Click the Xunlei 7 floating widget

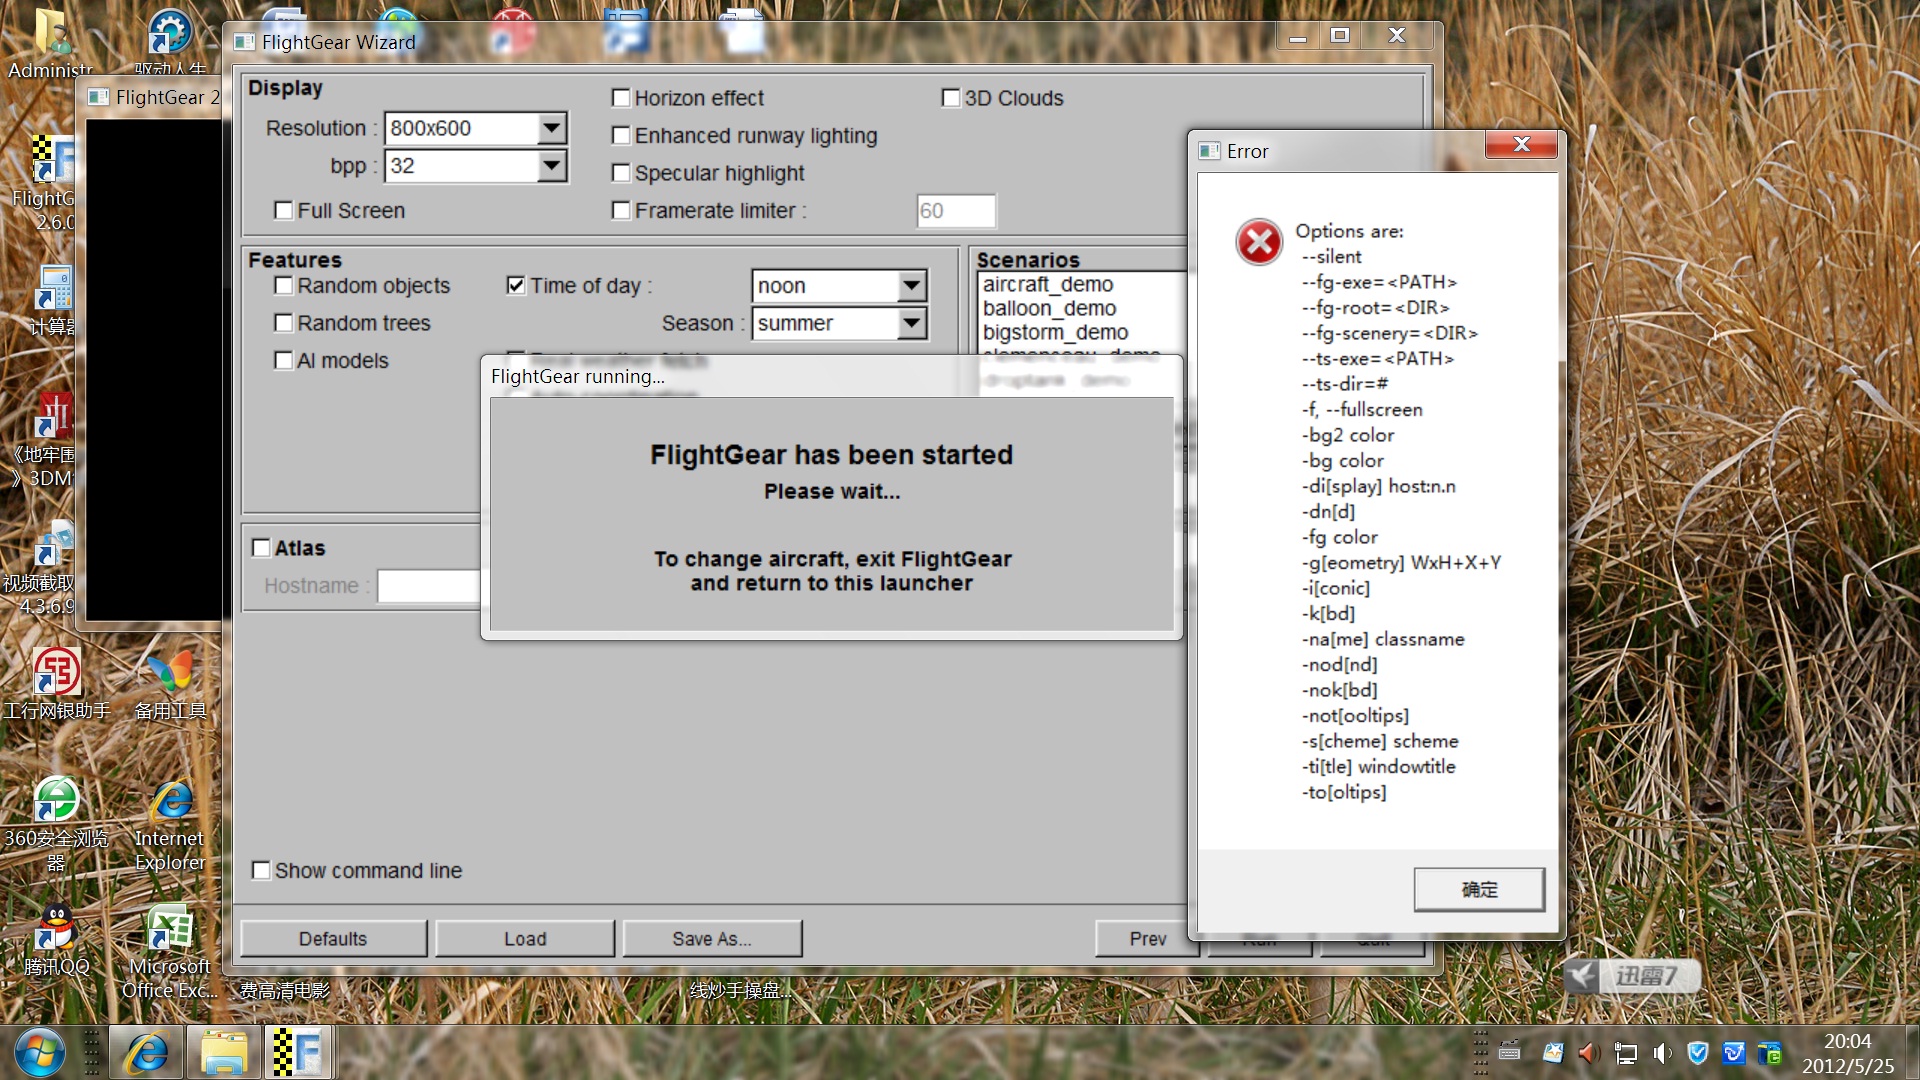tap(1632, 975)
